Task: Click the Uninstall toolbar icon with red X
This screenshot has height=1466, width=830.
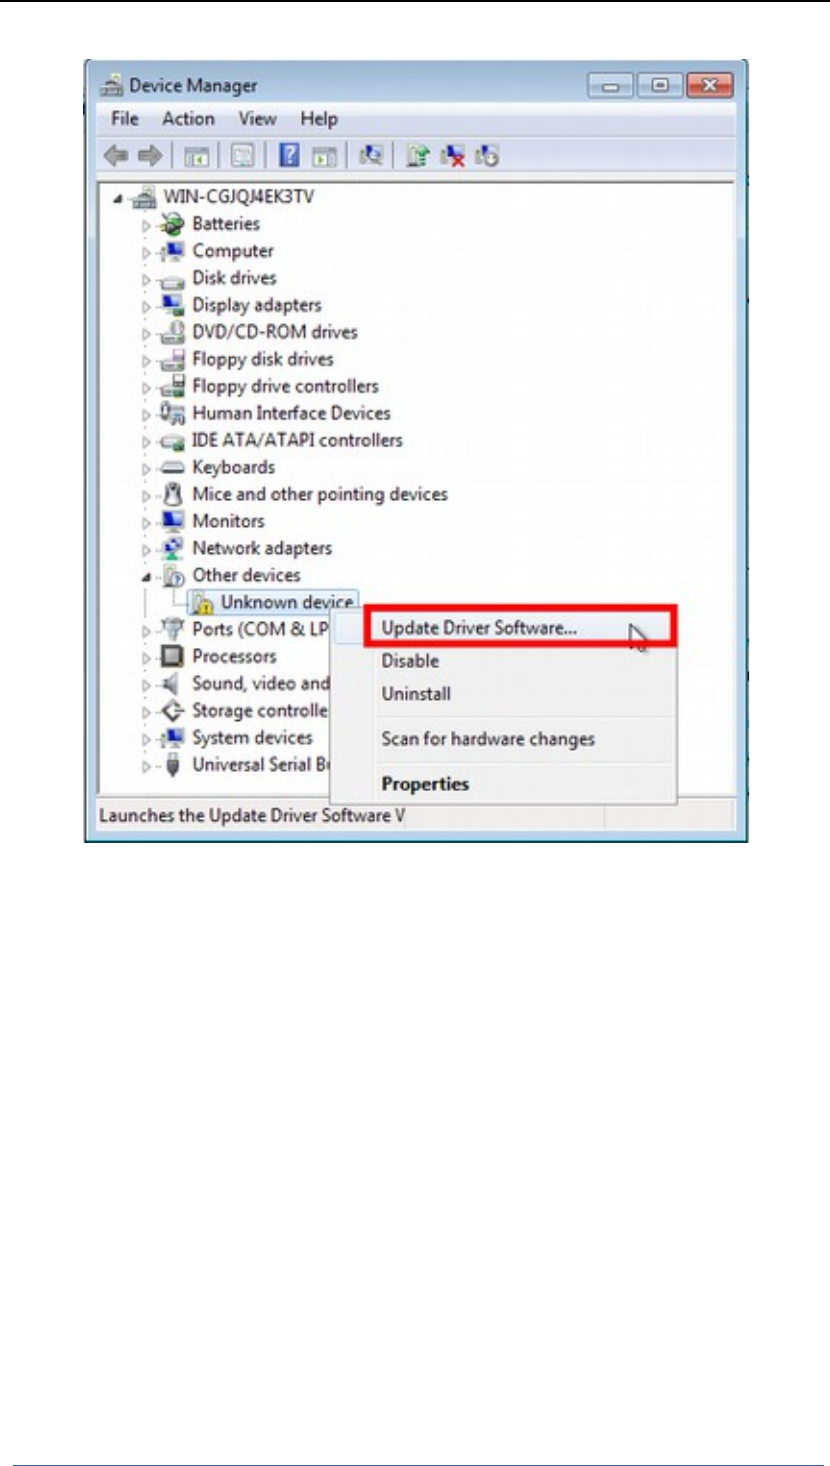Action: click(453, 156)
